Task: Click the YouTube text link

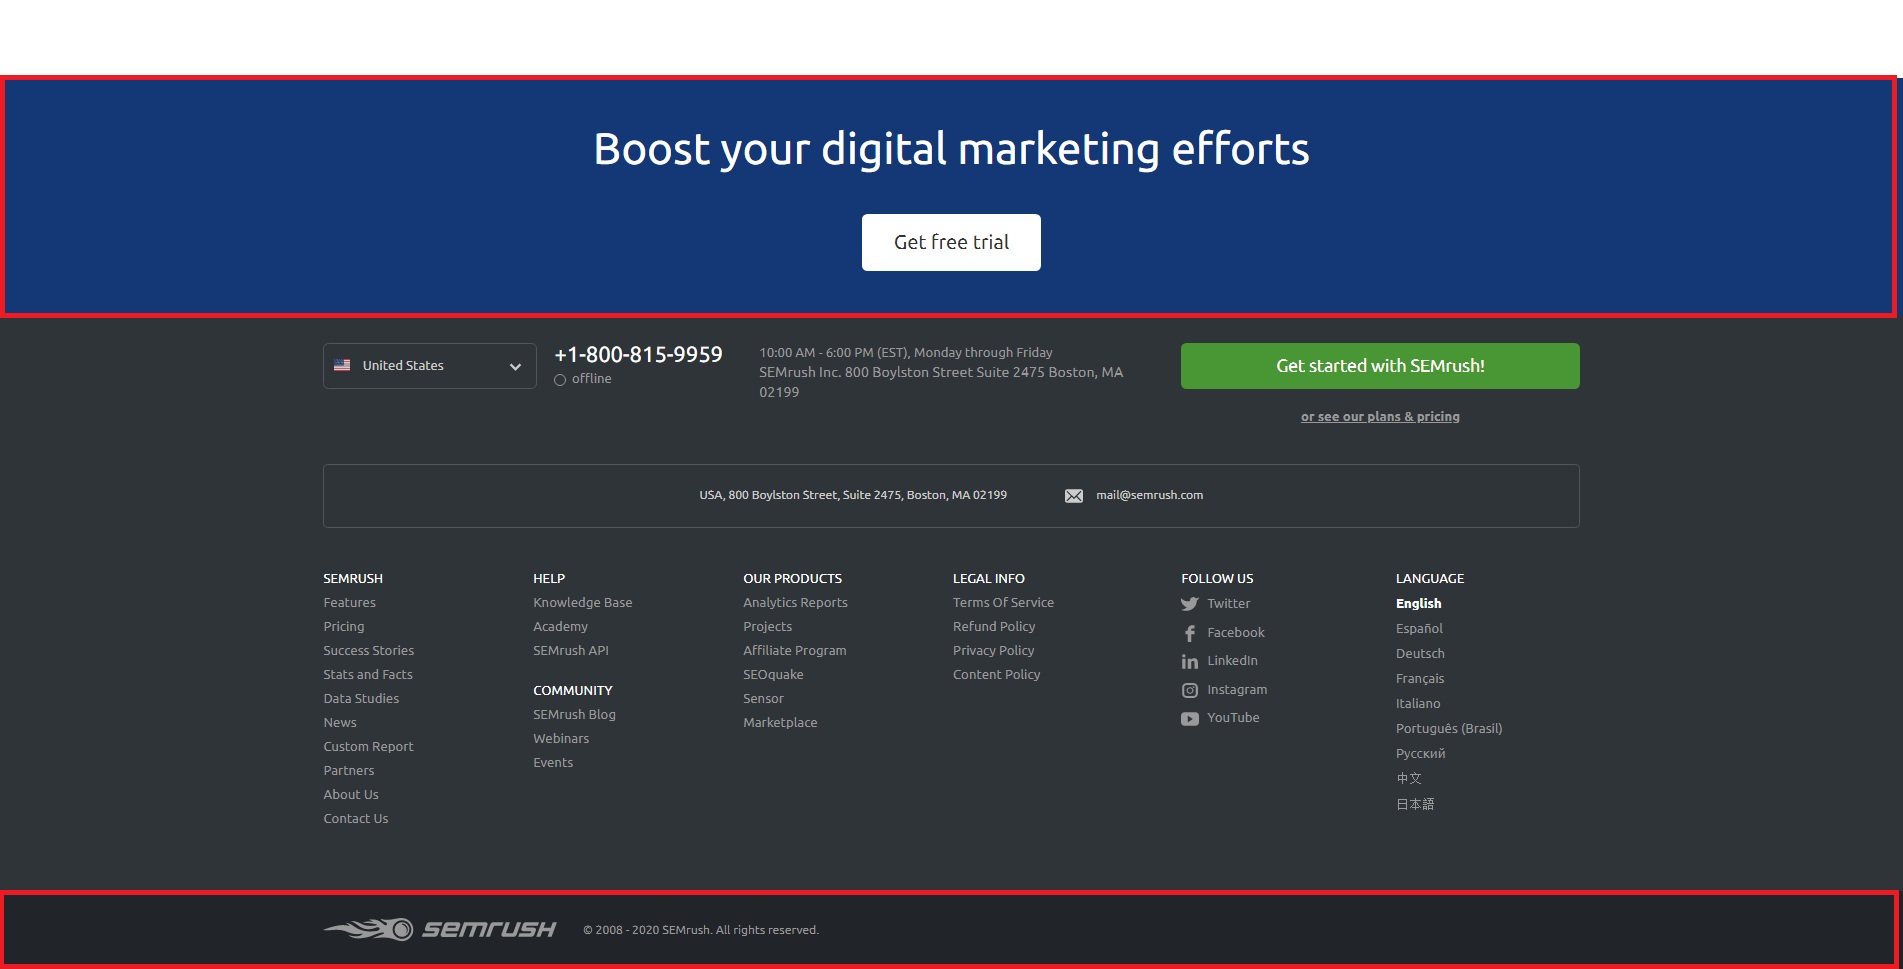Action: click(1233, 718)
